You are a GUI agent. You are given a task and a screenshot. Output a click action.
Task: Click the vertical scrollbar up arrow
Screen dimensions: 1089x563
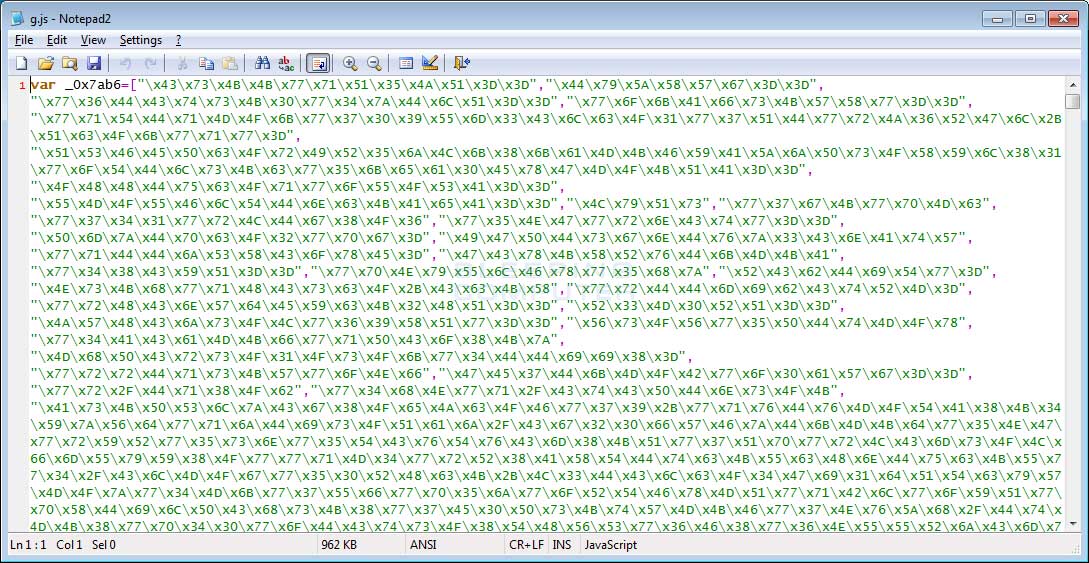tap(1073, 85)
